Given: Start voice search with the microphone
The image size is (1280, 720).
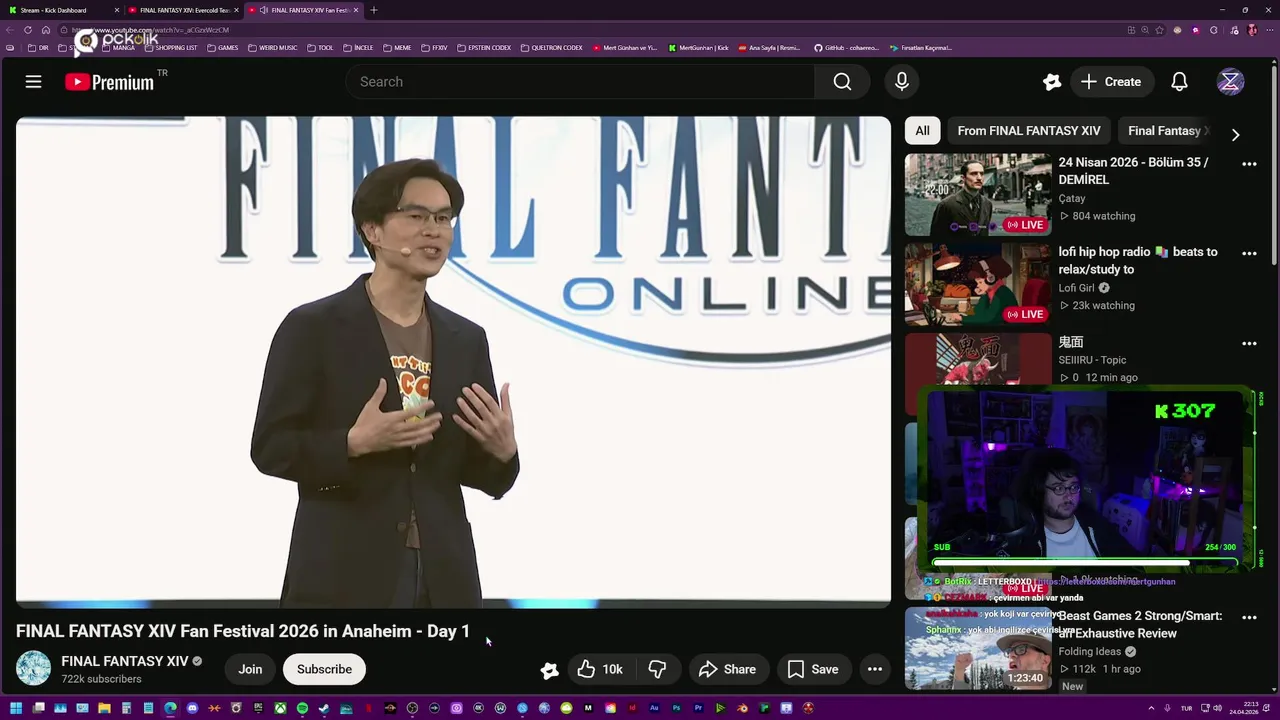Looking at the screenshot, I should coord(902,82).
